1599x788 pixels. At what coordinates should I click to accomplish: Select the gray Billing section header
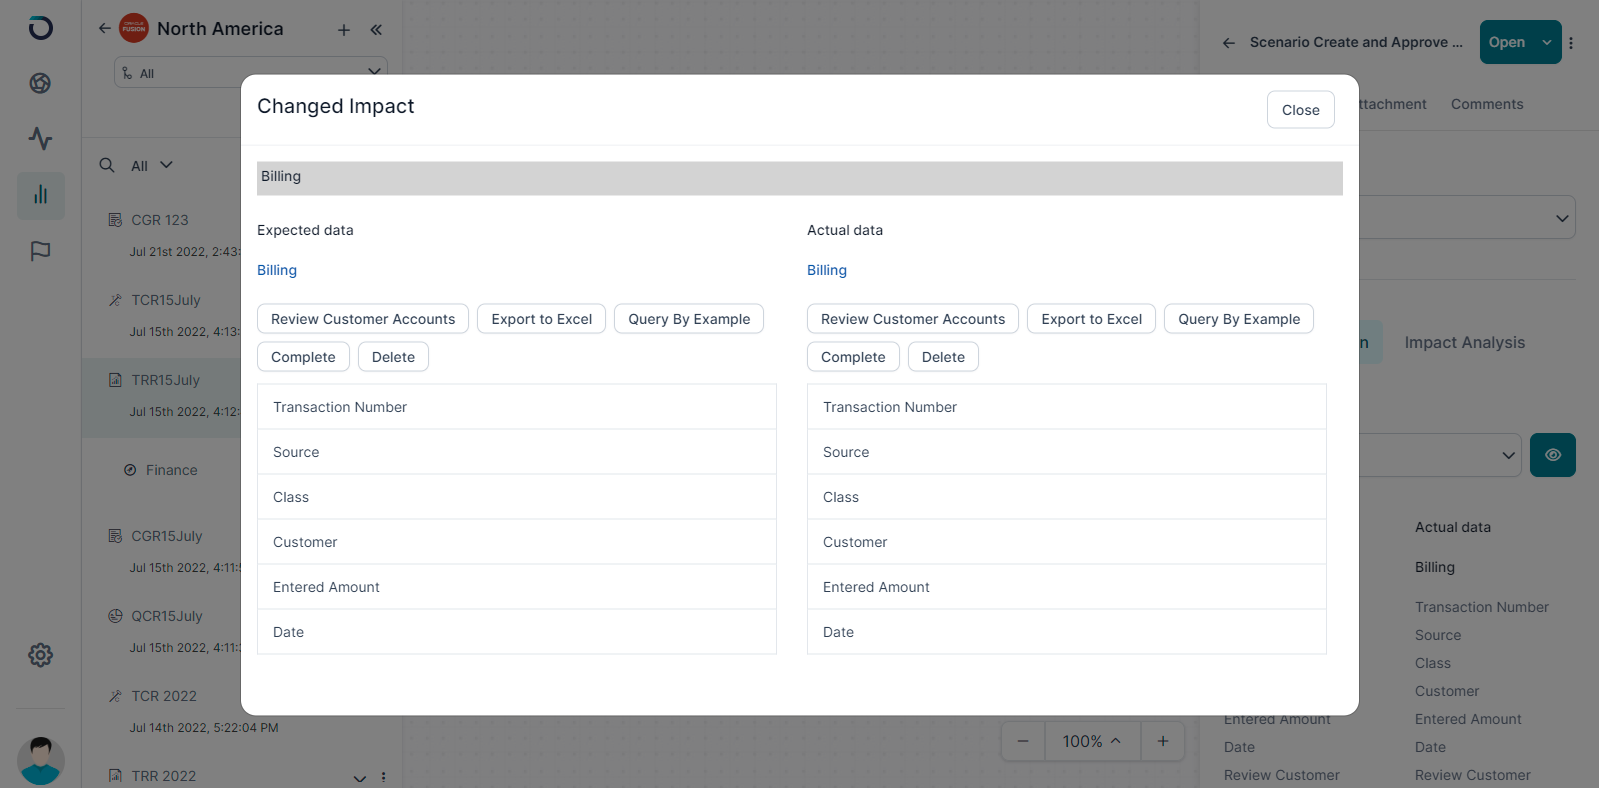click(x=800, y=178)
